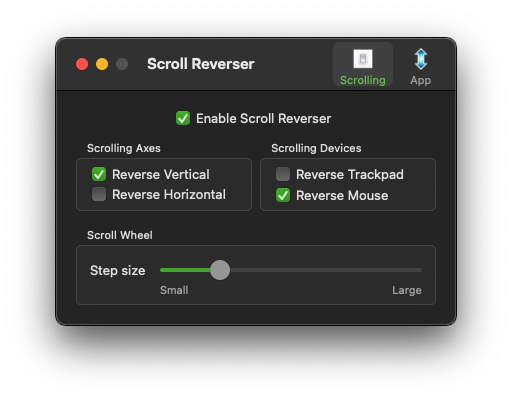
Task: Click the Scrolling Devices section heading
Action: (316, 148)
